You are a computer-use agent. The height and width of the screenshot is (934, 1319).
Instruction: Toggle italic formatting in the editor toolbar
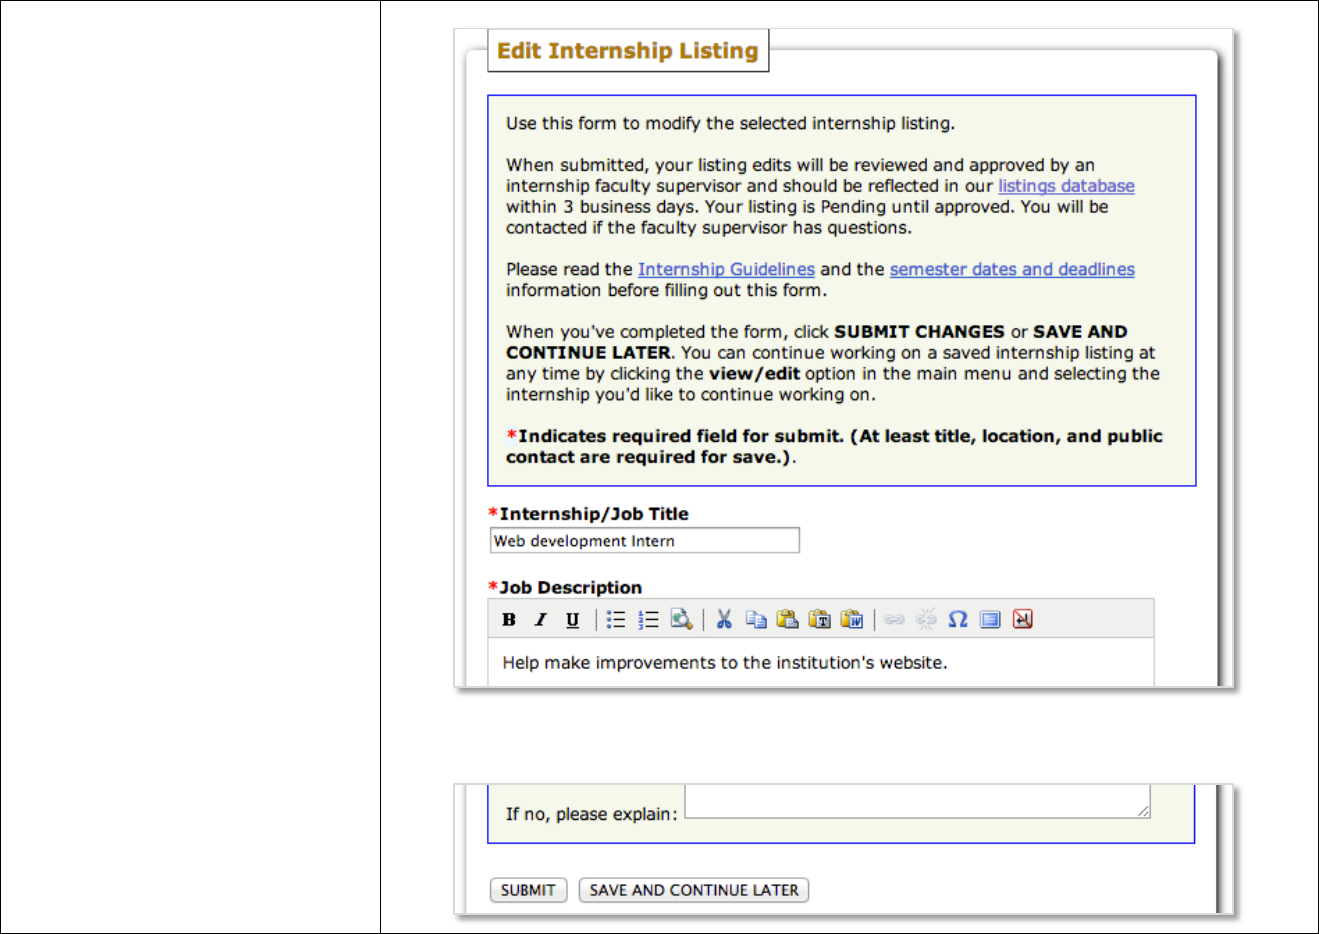(x=540, y=620)
